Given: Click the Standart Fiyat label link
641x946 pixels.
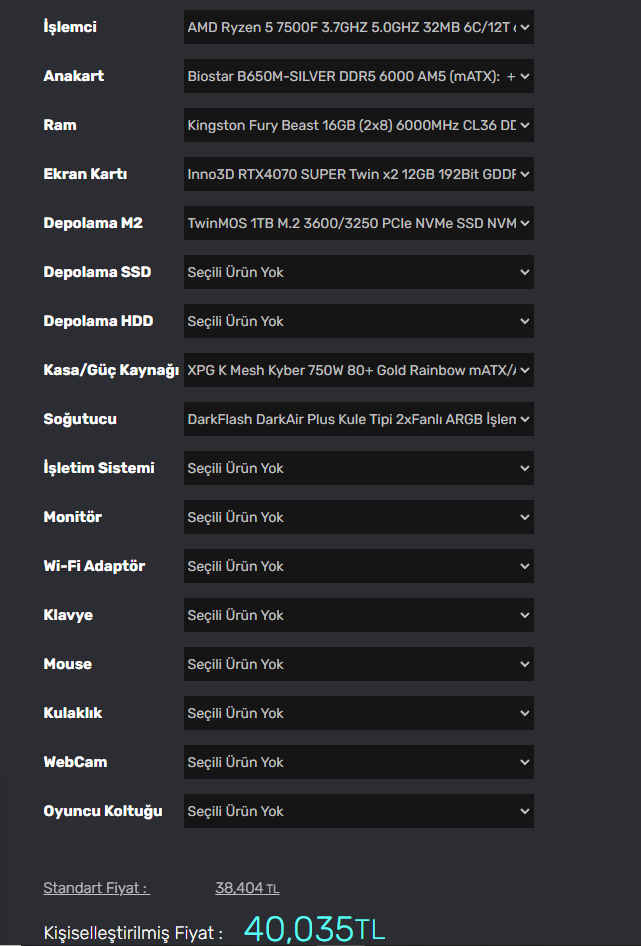Looking at the screenshot, I should click(96, 888).
